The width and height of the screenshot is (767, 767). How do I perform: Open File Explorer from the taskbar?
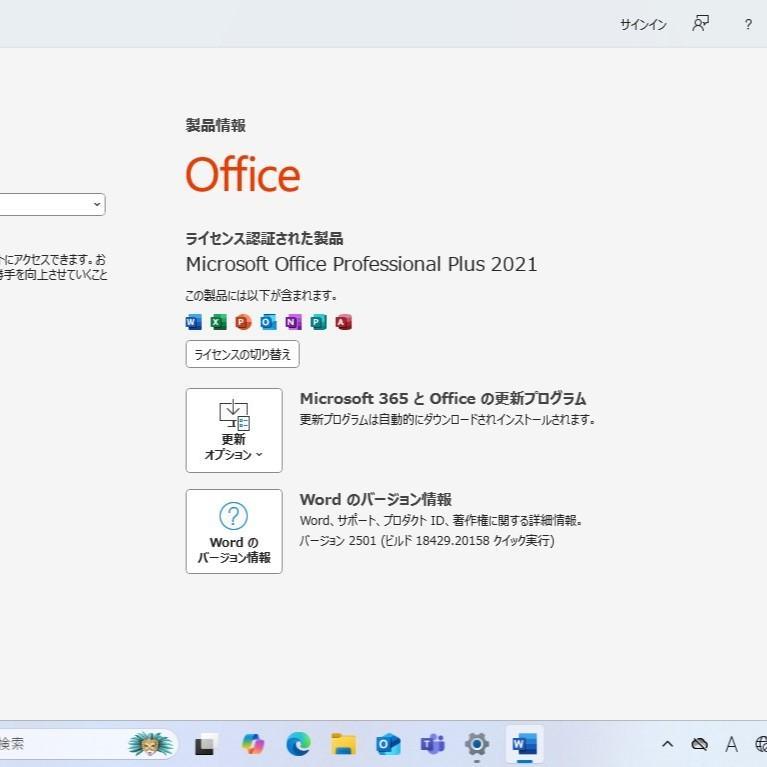343,744
